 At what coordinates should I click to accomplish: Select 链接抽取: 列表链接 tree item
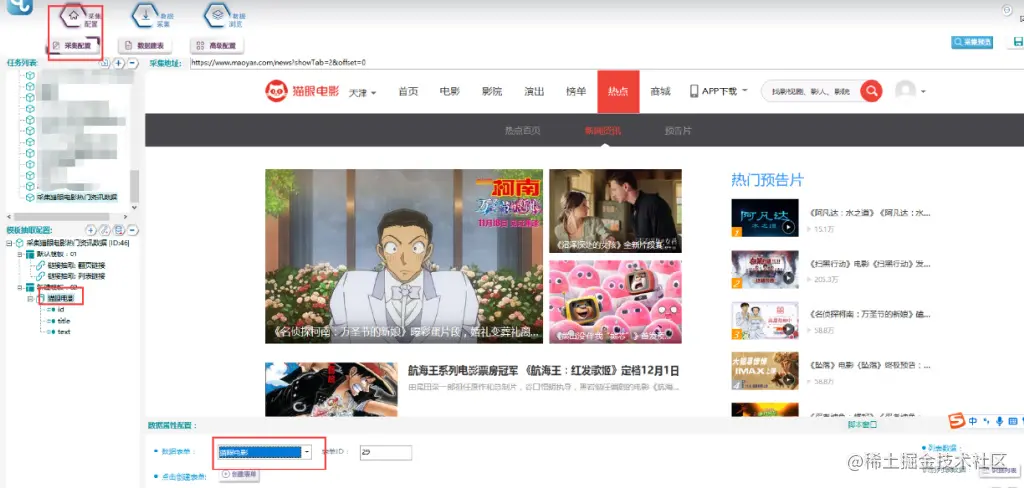(x=76, y=276)
